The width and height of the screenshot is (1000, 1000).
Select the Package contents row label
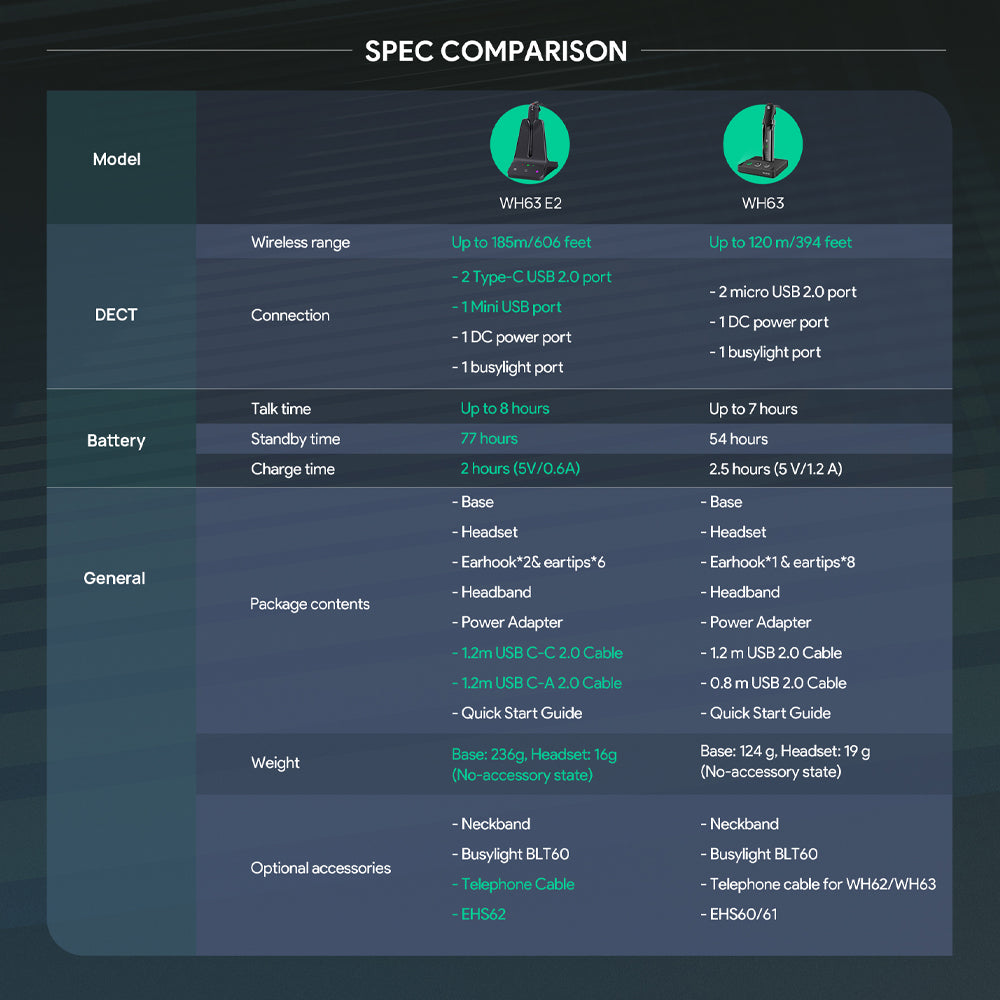(x=310, y=604)
